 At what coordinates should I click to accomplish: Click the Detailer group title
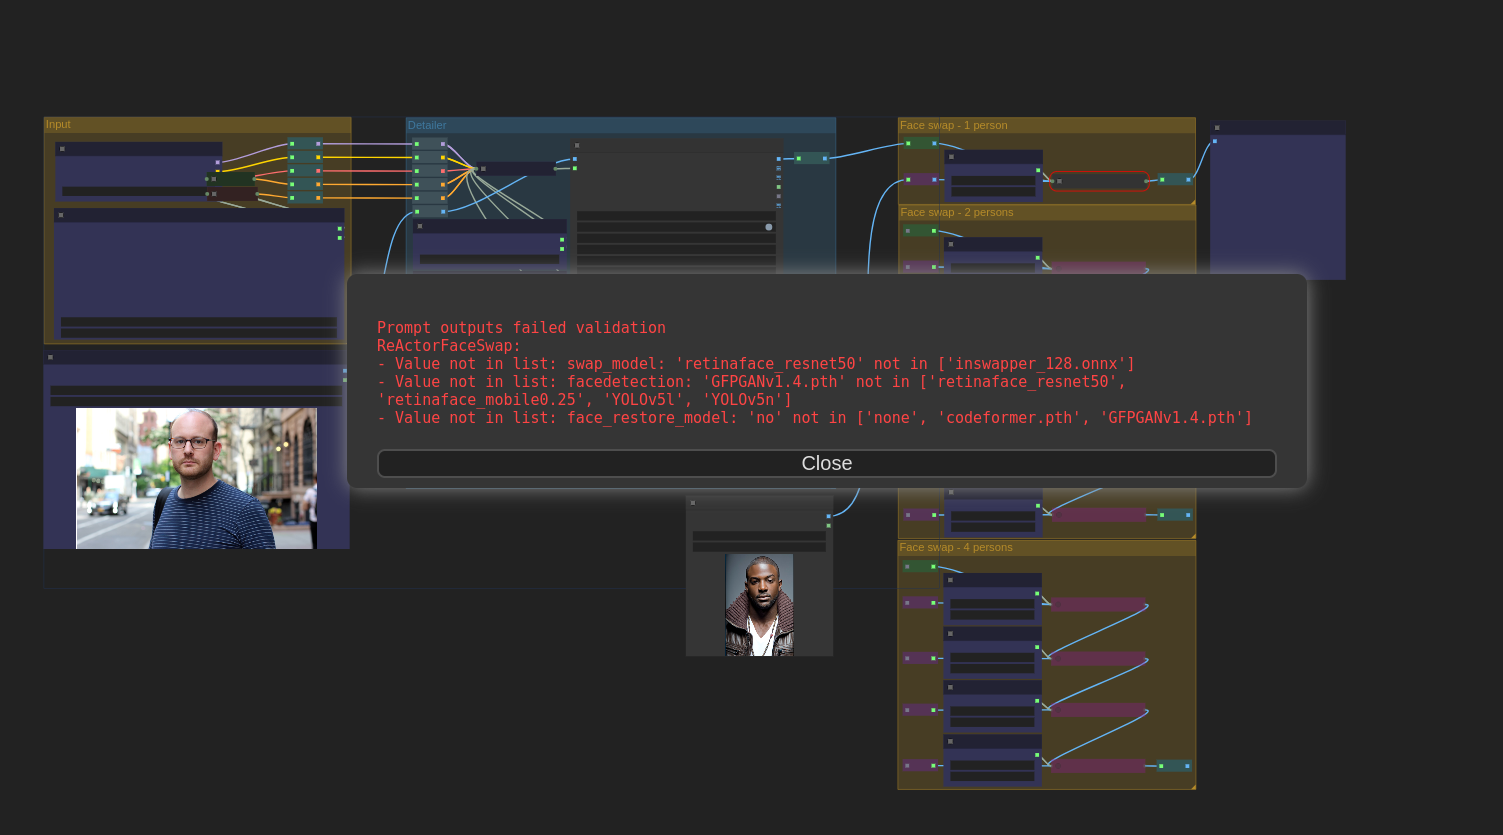(427, 125)
